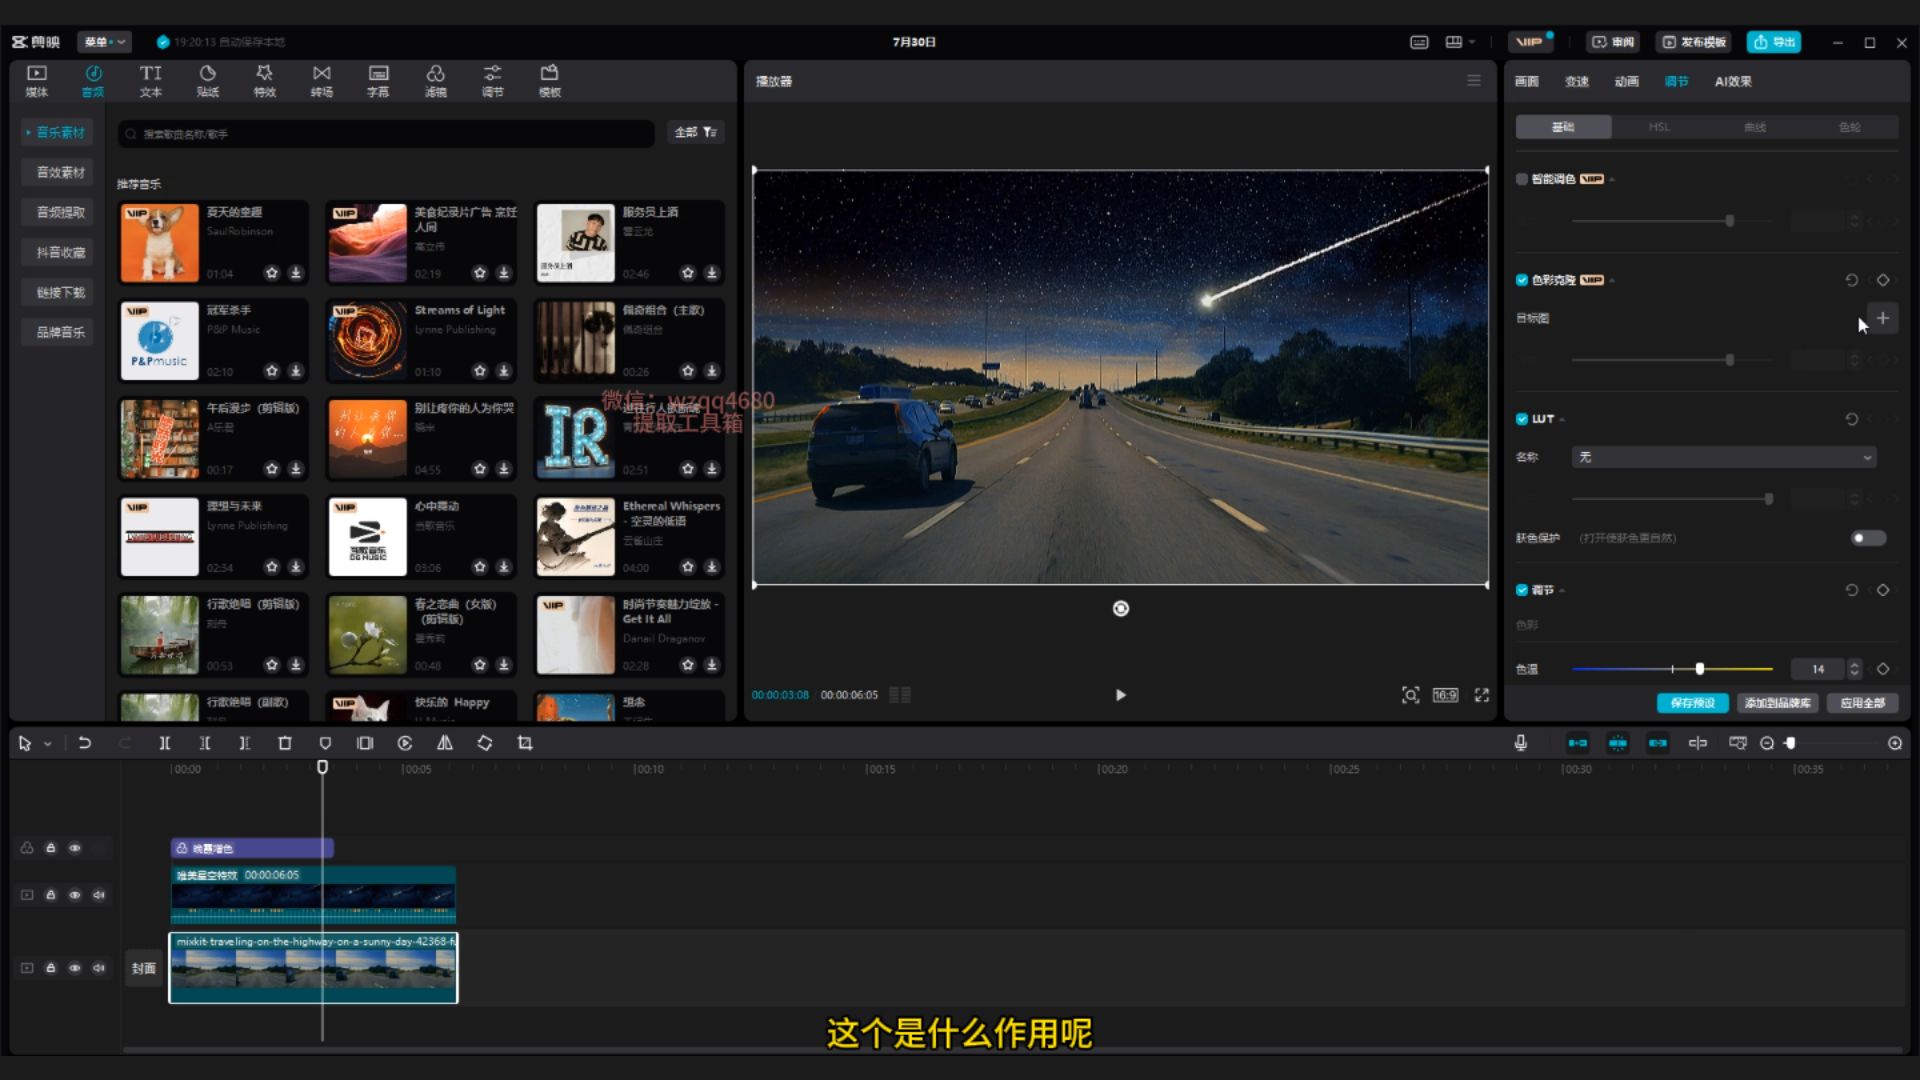Toggle visibility of 烟幕滑色 adjustment layer
This screenshot has width=1920, height=1080.
click(x=74, y=848)
